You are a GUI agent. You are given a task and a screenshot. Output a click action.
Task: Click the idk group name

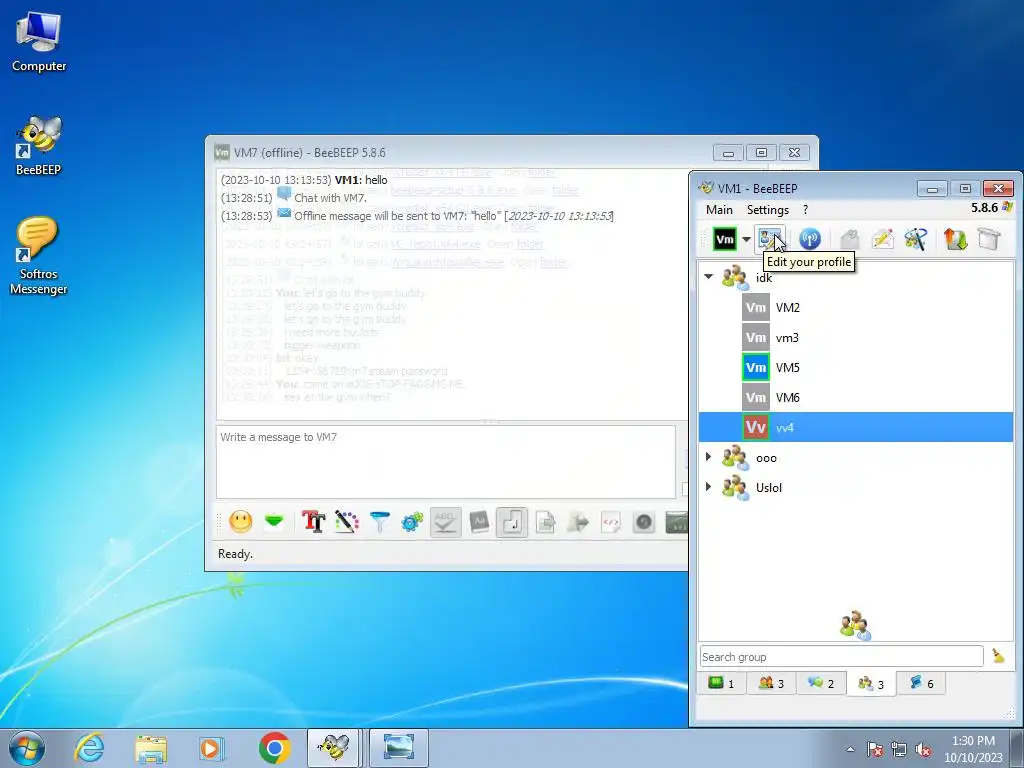(x=763, y=278)
